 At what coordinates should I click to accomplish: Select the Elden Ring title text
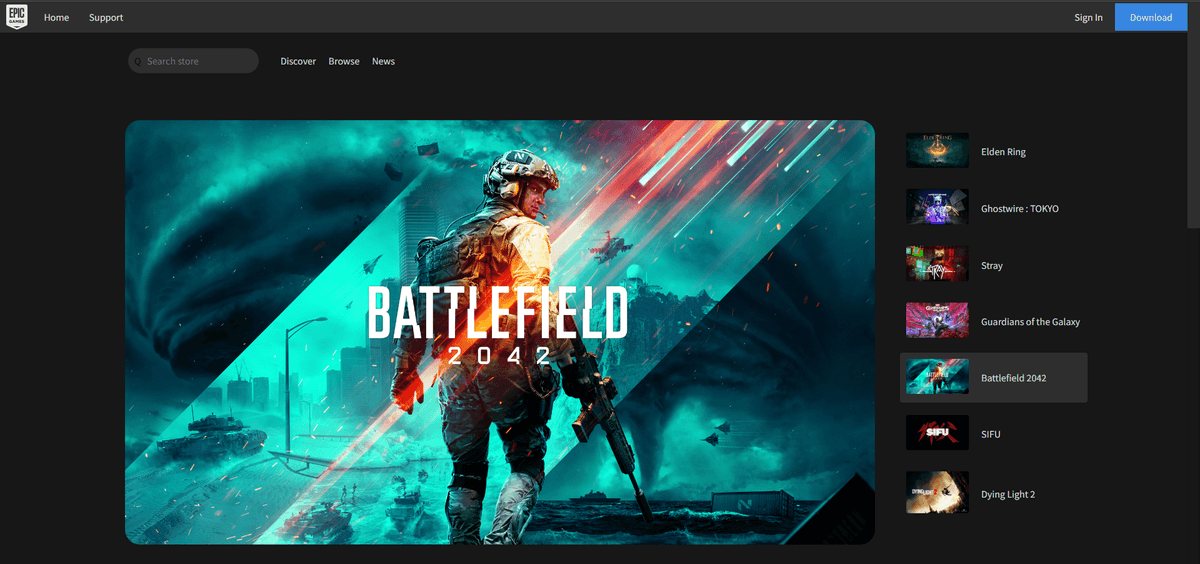pos(1003,152)
